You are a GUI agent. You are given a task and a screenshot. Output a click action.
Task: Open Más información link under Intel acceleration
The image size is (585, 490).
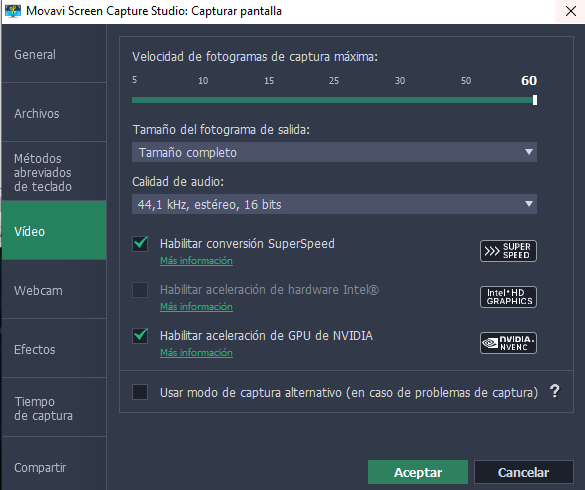pyautogui.click(x=196, y=306)
